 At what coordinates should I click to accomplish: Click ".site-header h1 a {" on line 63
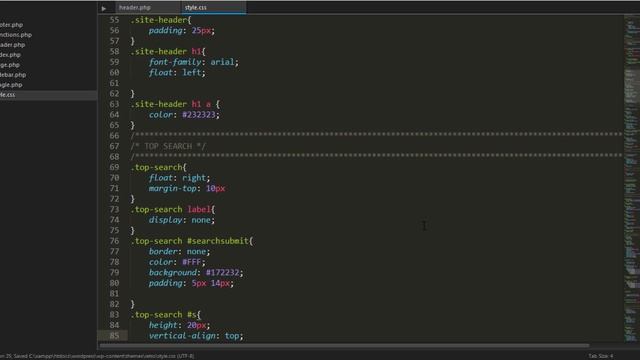[x=175, y=104]
